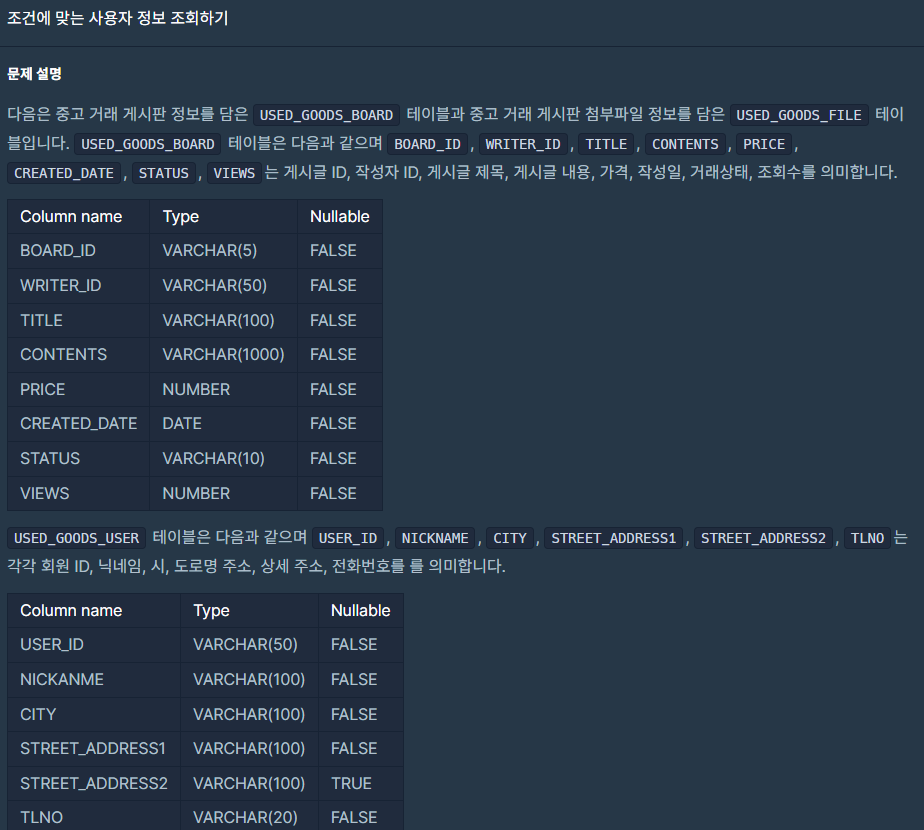Select the USED_GOODS_USER inline code tag
Viewport: 924px width, 830px height.
tap(77, 538)
